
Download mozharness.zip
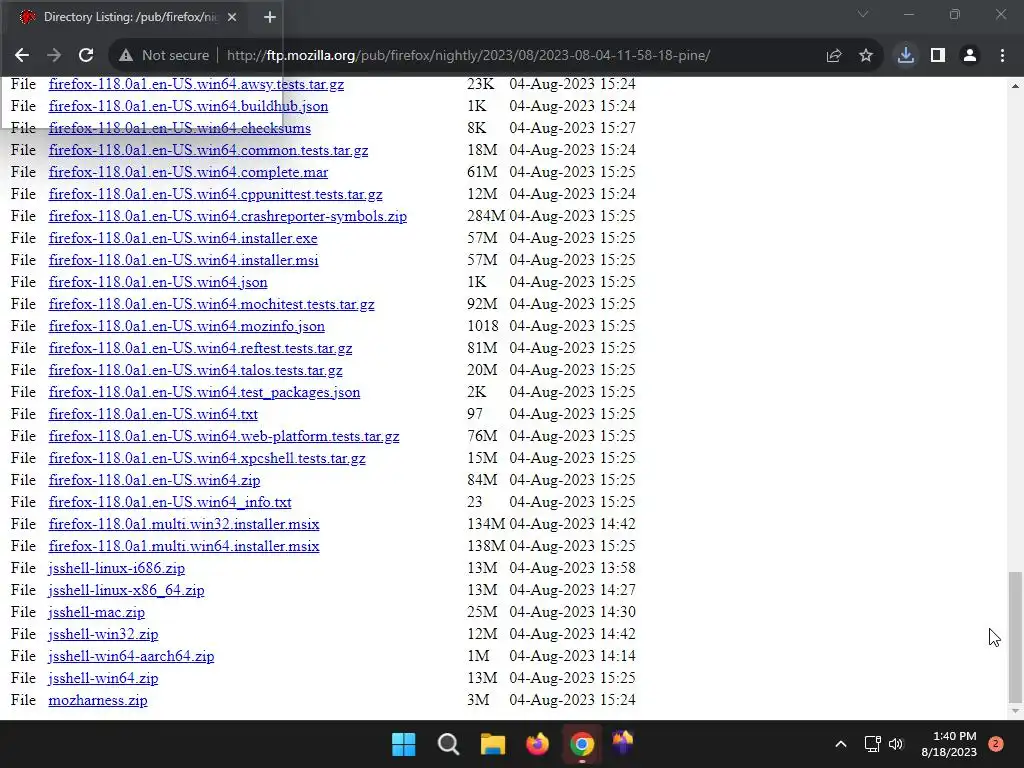pos(98,700)
